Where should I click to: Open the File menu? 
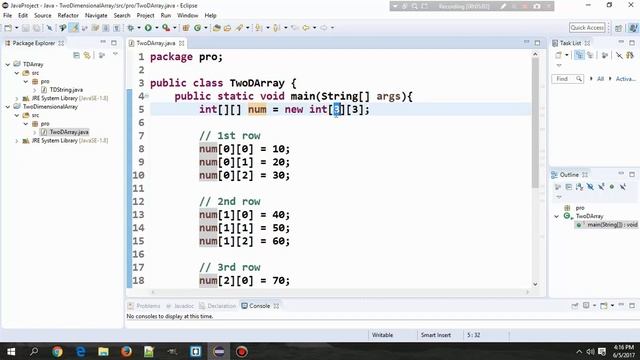[x=7, y=16]
